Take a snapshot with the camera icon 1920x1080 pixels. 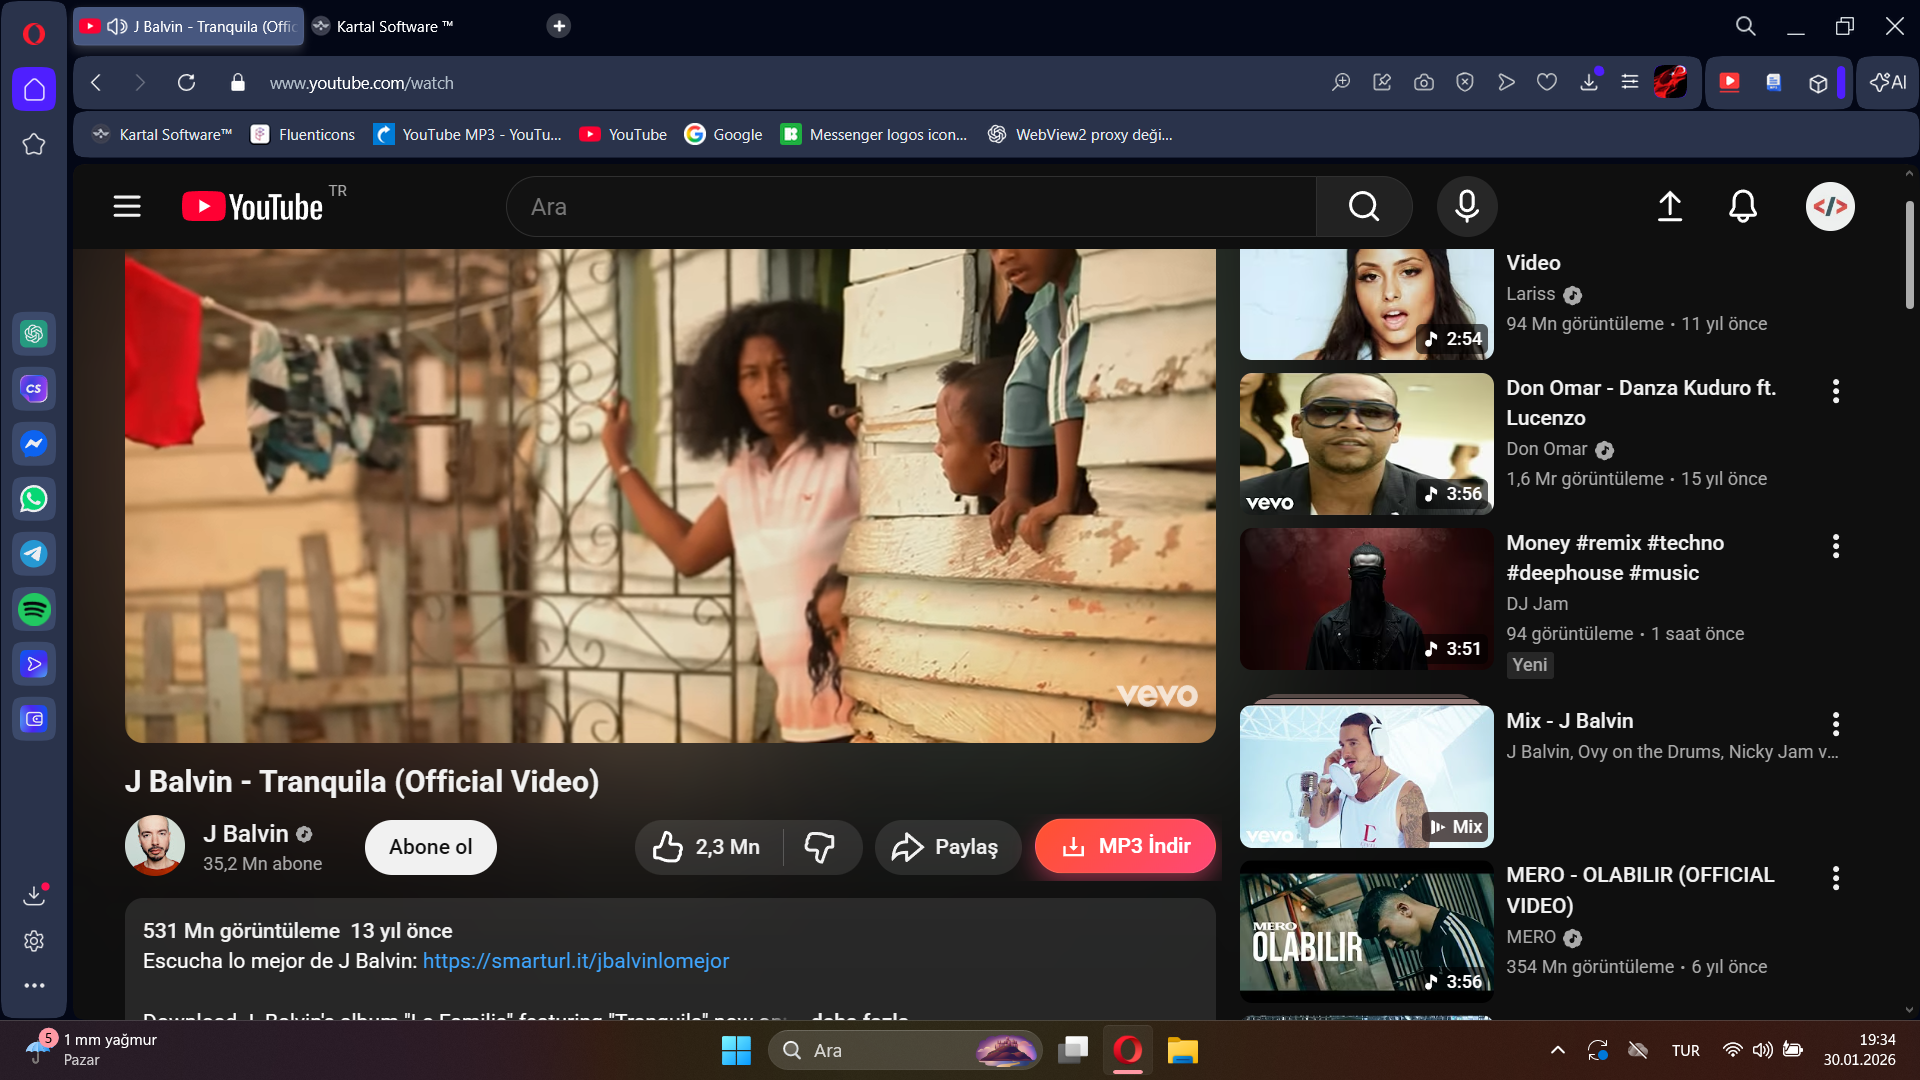point(1424,83)
